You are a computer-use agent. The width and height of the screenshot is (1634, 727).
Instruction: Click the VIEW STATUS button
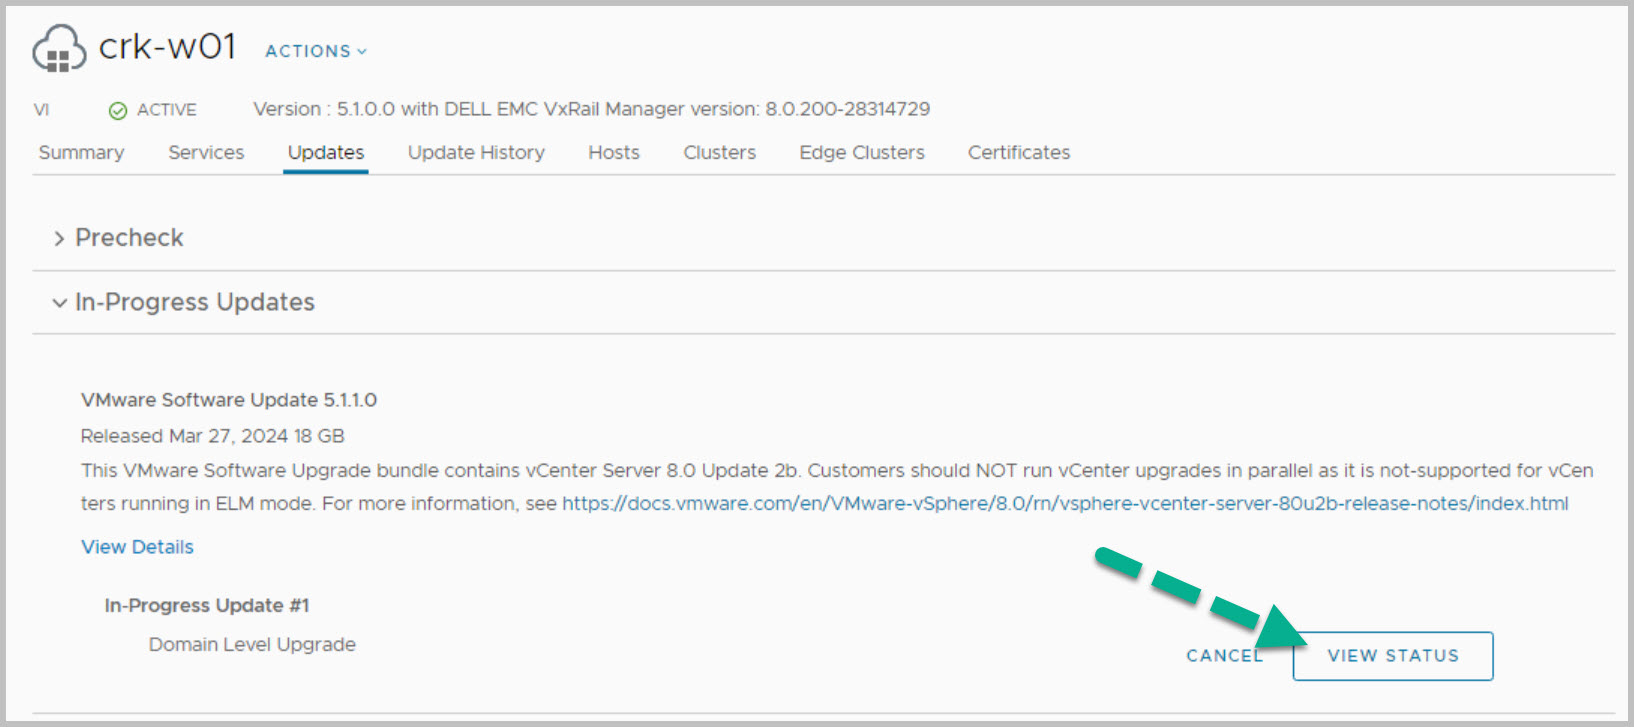point(1393,656)
